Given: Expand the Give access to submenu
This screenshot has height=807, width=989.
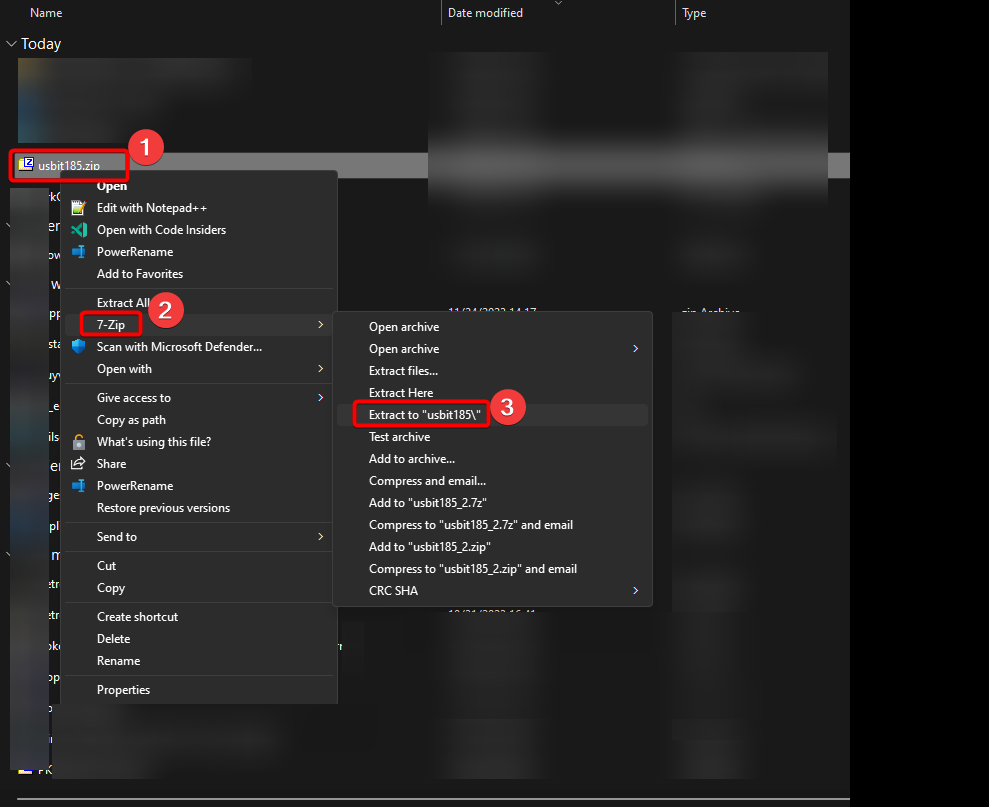Looking at the screenshot, I should [321, 398].
